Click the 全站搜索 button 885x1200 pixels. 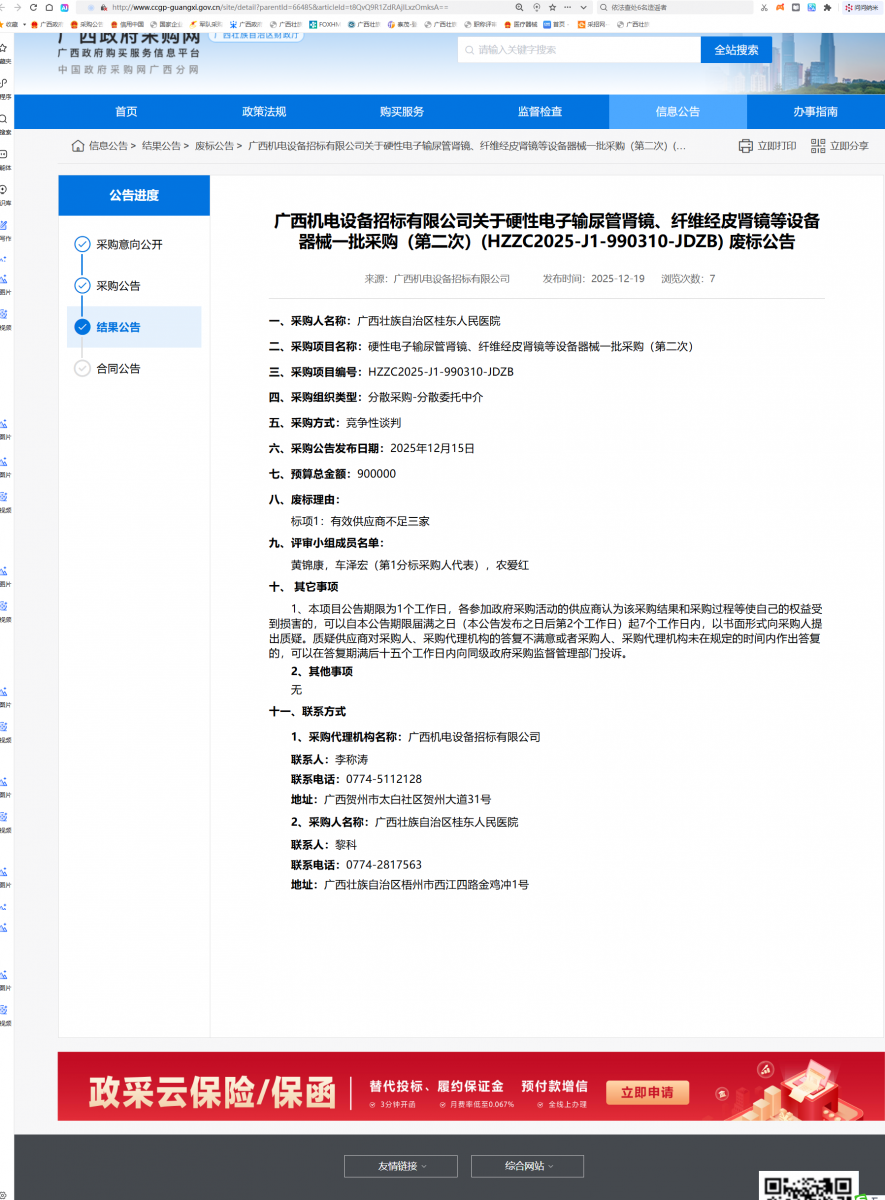736,50
